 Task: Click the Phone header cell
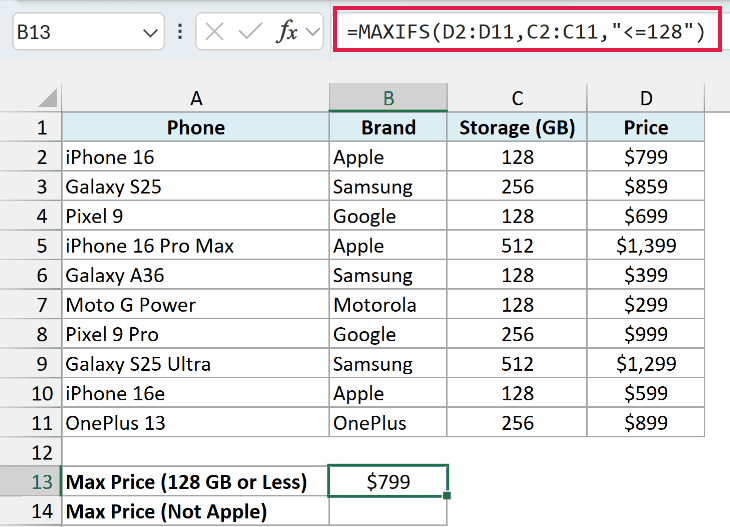pos(196,127)
